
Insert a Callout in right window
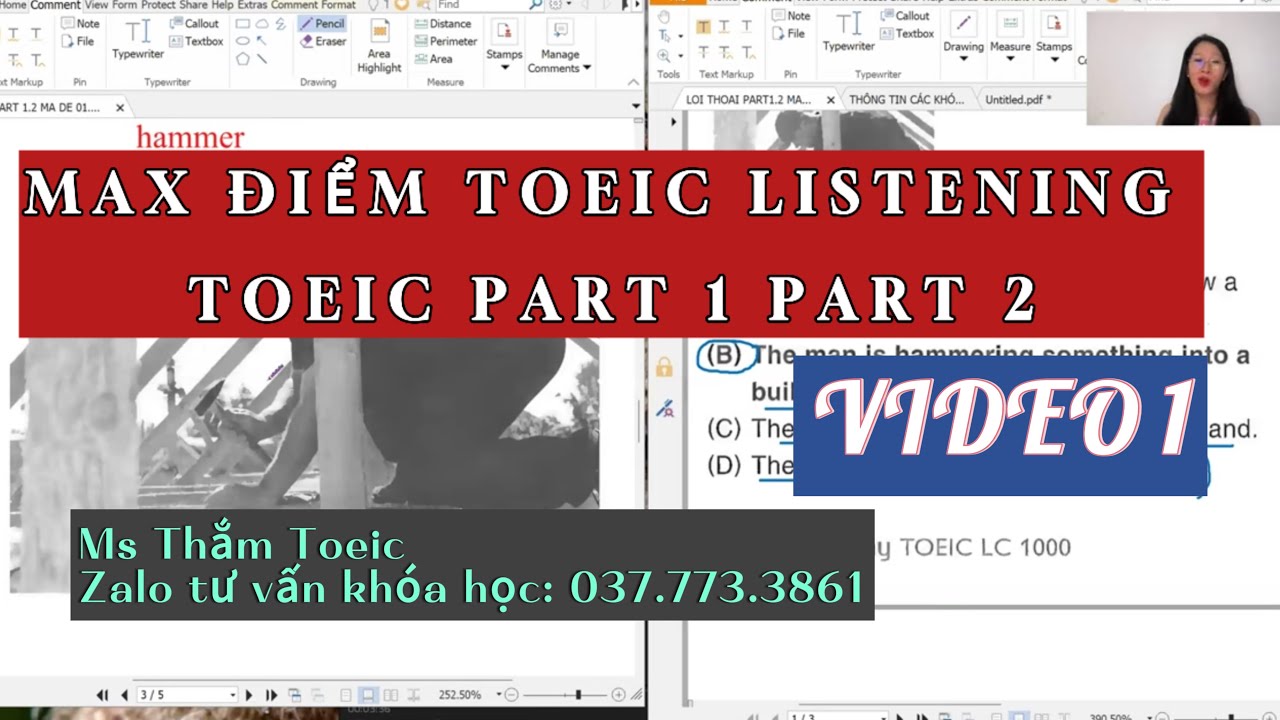point(904,16)
